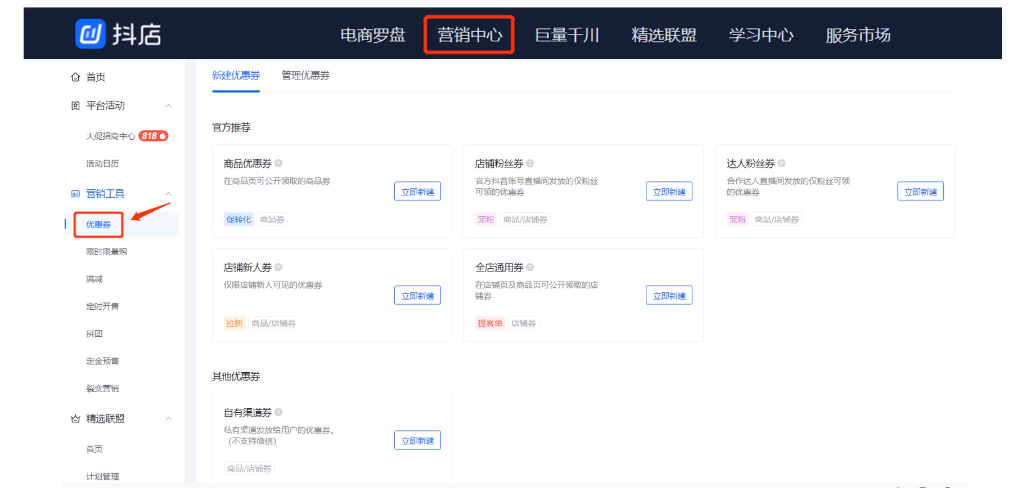This screenshot has height=488, width=1014.
Task: Open 活动日历 in the sidebar
Action: coord(102,164)
